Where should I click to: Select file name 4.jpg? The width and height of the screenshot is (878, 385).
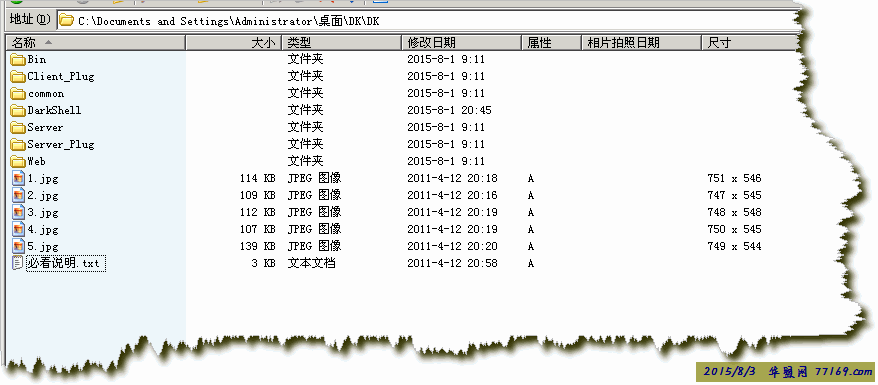tap(43, 230)
